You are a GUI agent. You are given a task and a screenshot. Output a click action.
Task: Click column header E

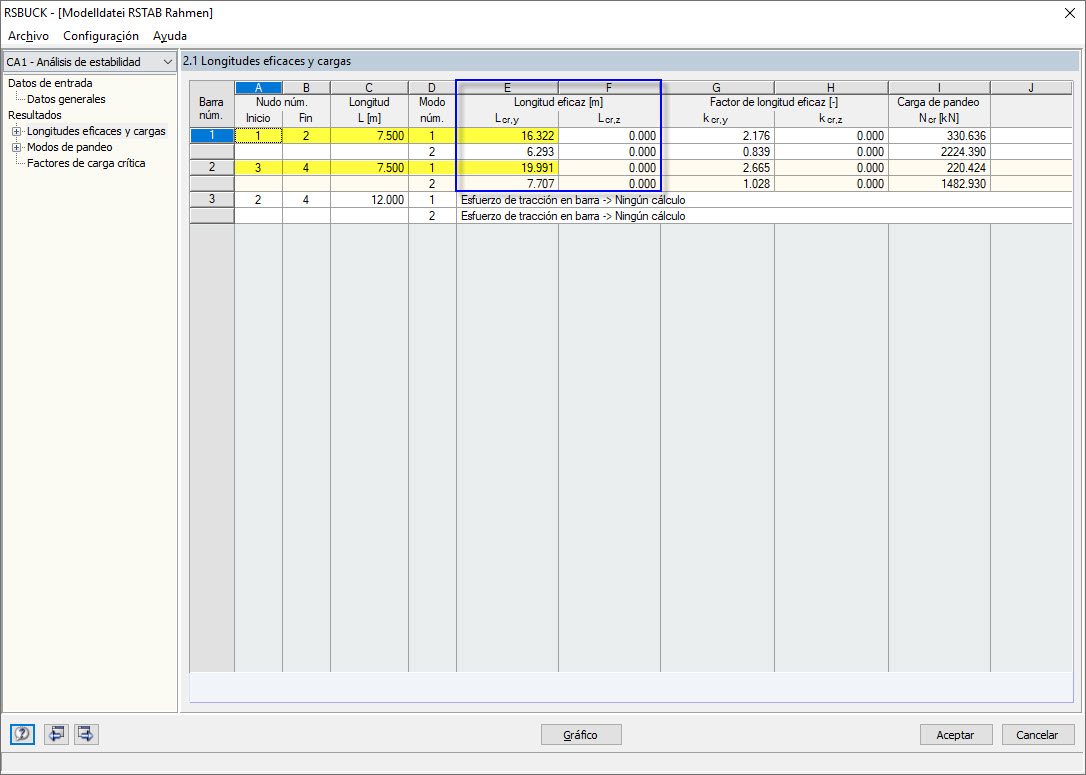pyautogui.click(x=507, y=87)
